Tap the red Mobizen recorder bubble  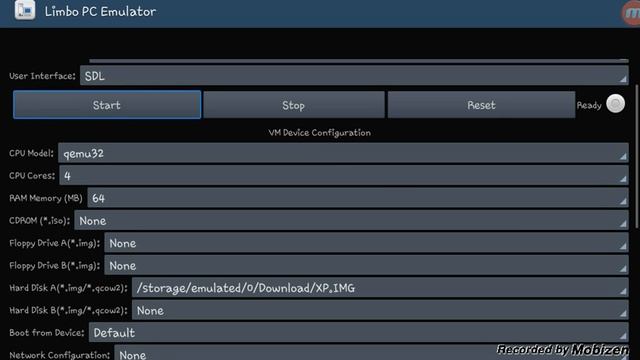(631, 13)
